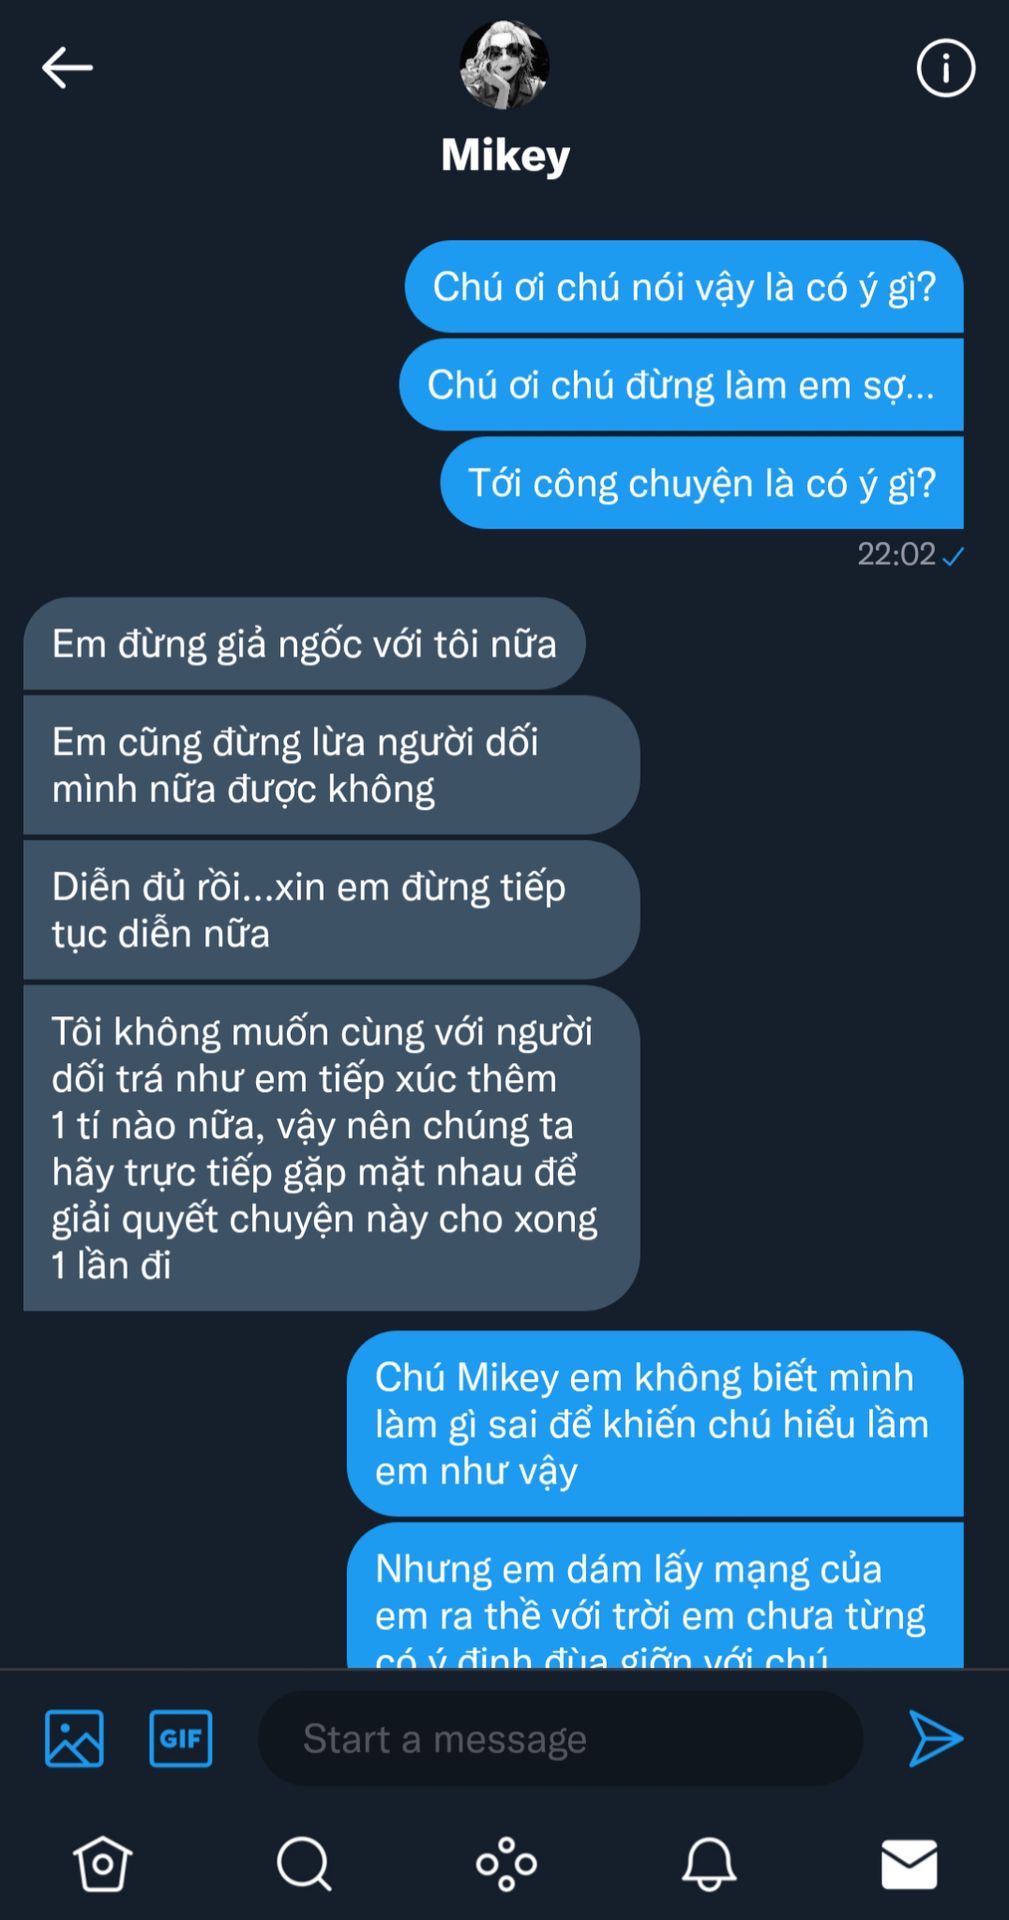Tap the send message arrow

(935, 1738)
